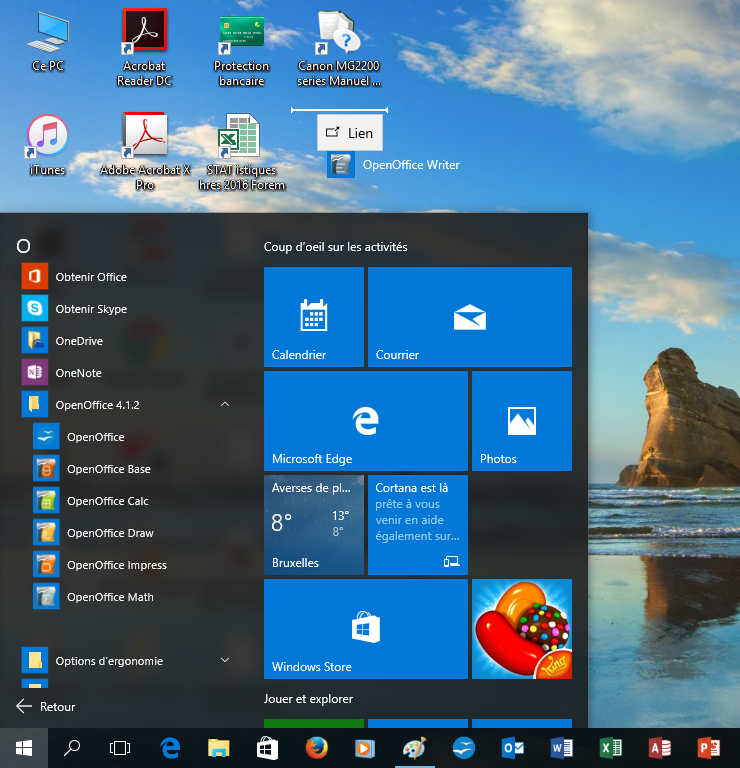740x768 pixels.
Task: Open the Microsoft Edge tile
Action: [366, 421]
